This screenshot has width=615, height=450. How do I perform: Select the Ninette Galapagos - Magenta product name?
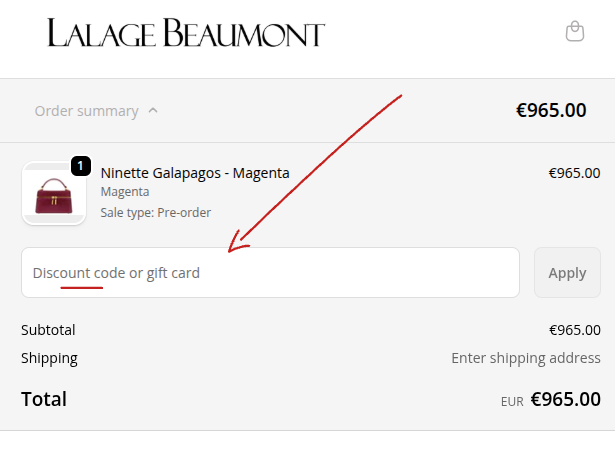point(195,173)
